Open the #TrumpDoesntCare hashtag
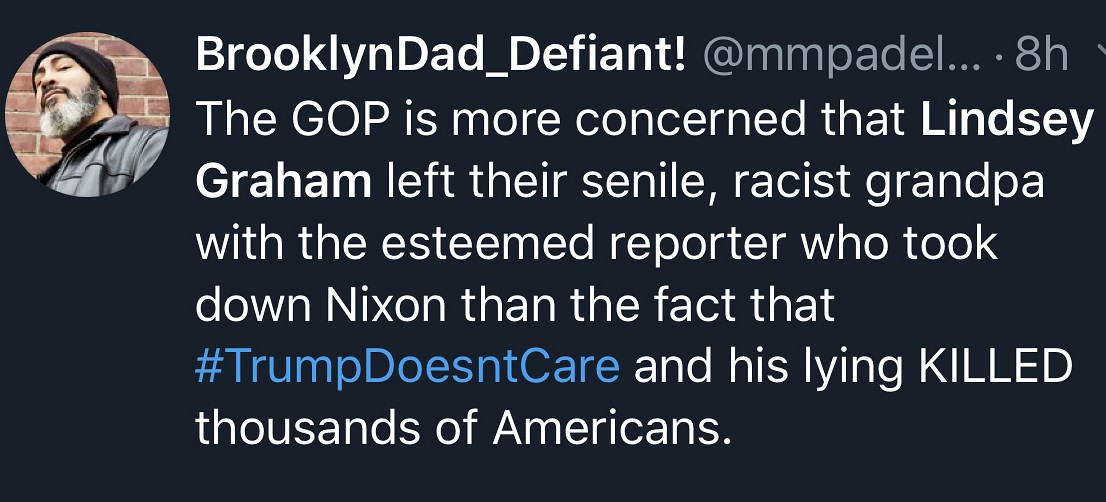This screenshot has height=502, width=1106. pyautogui.click(x=407, y=367)
